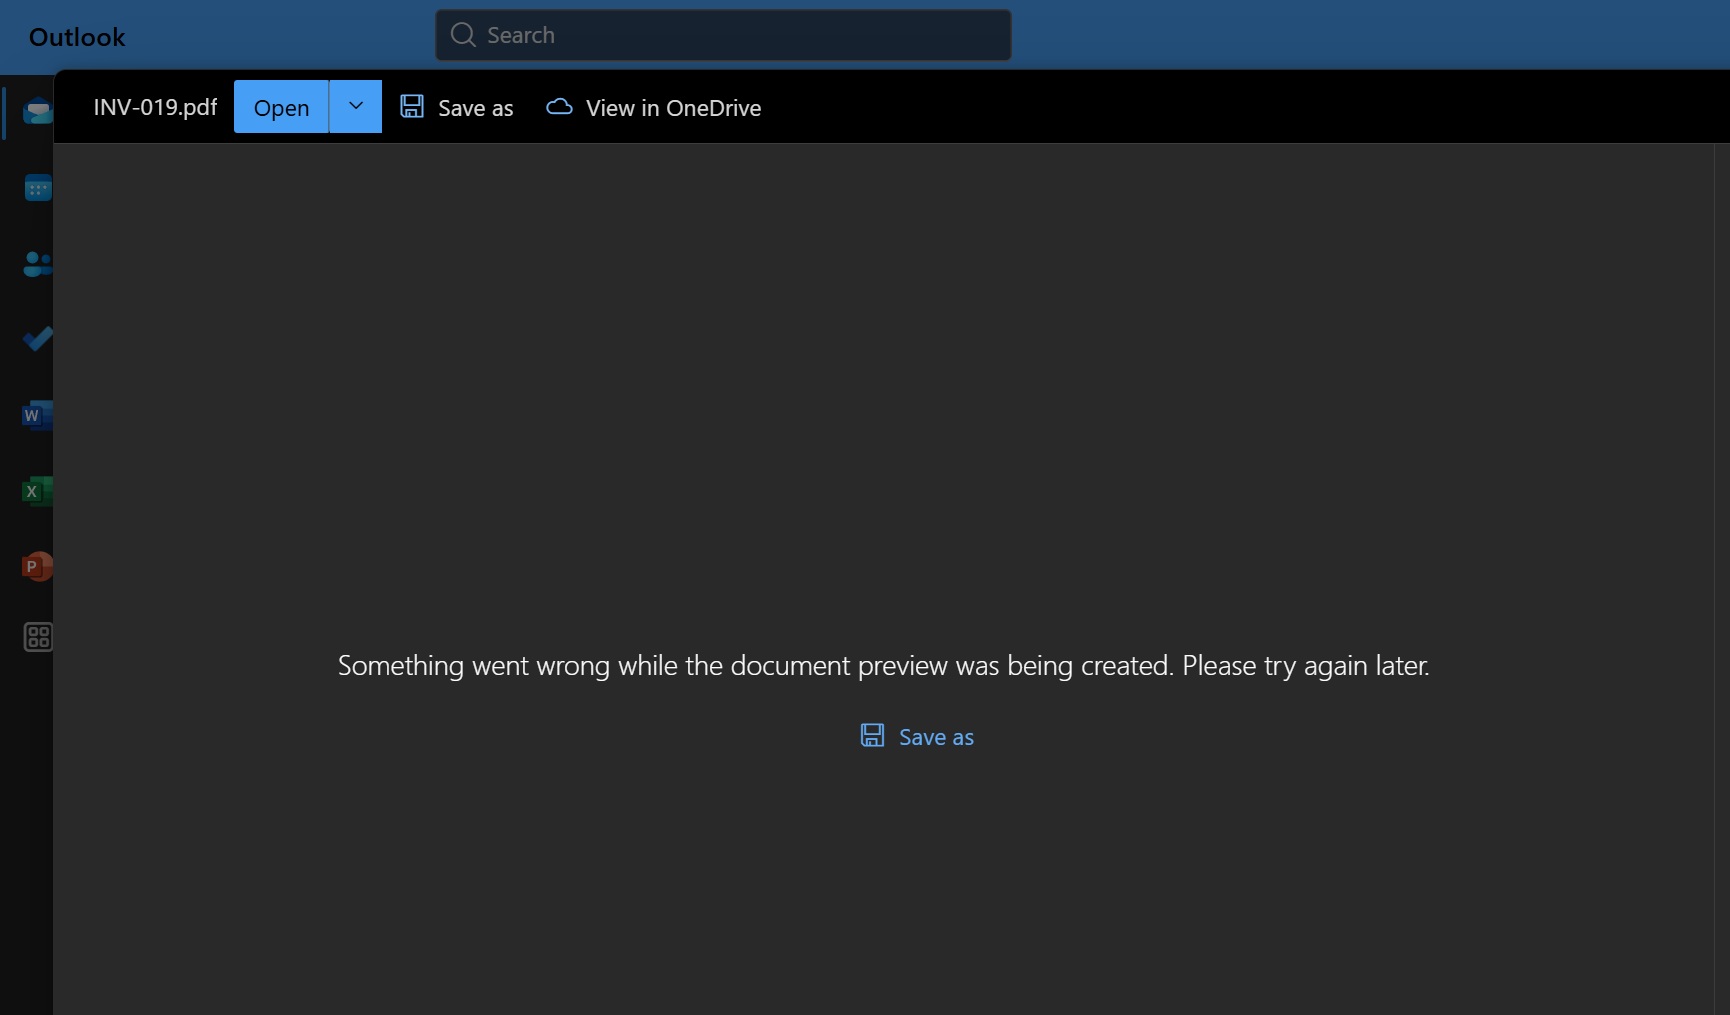Viewport: 1730px width, 1015px height.
Task: Open the Mail app in sidebar
Action: [x=36, y=111]
